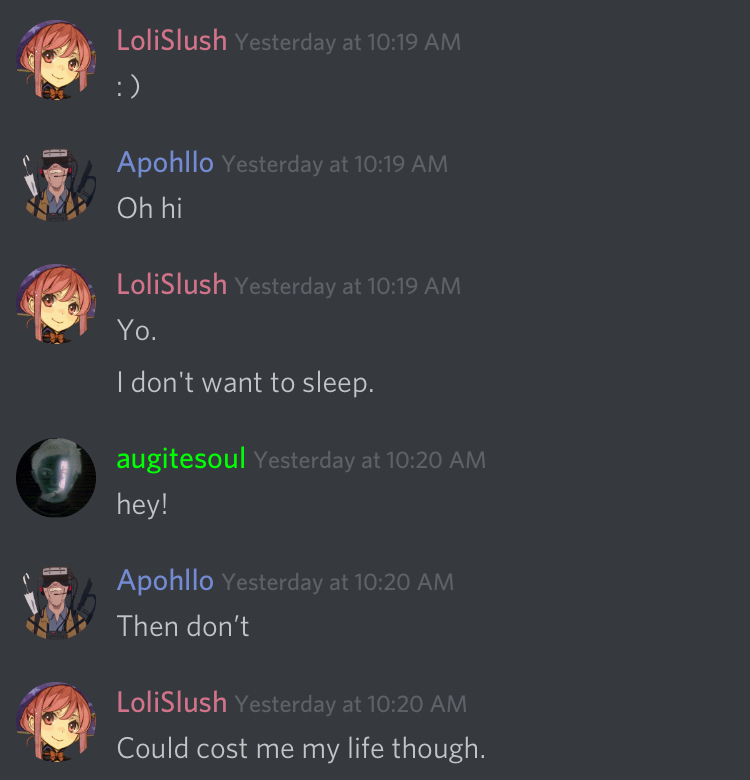
Task: Select the "Oh hi" message
Action: 149,208
